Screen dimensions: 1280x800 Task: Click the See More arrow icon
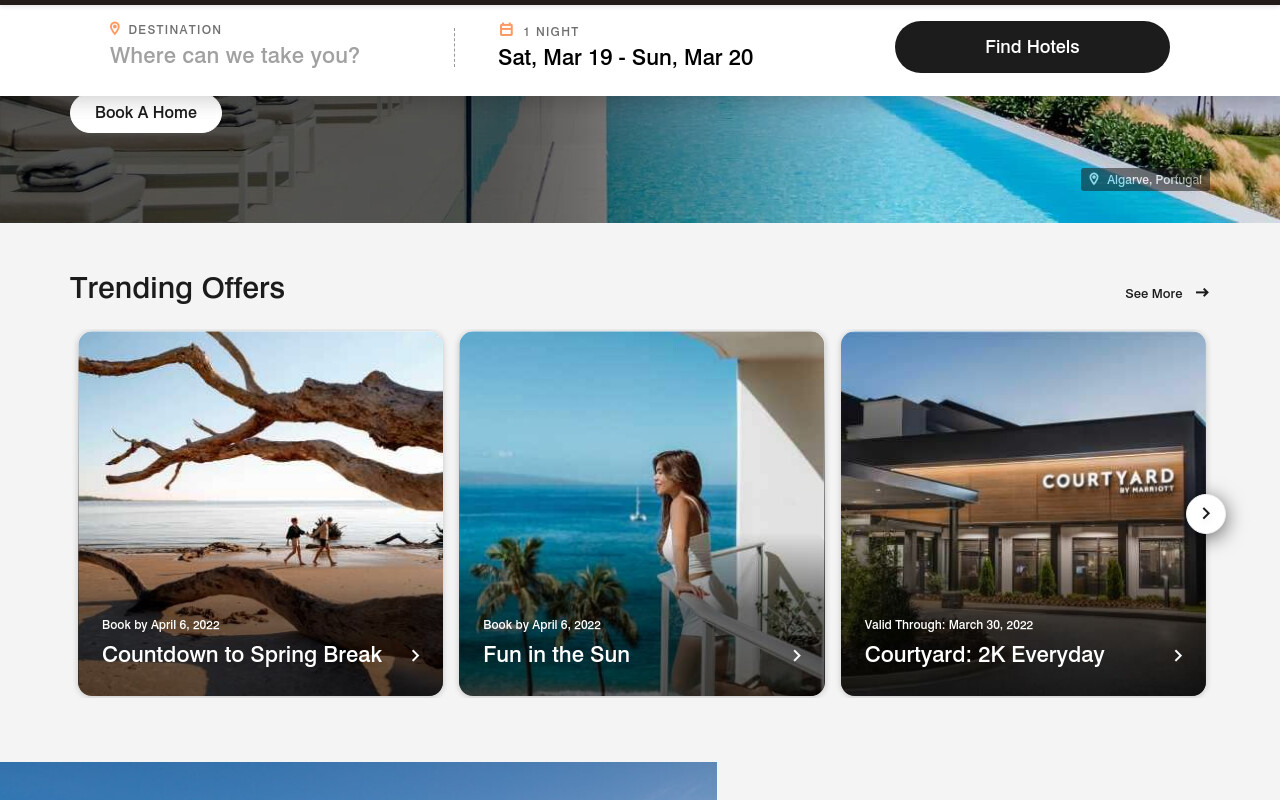pyautogui.click(x=1202, y=293)
